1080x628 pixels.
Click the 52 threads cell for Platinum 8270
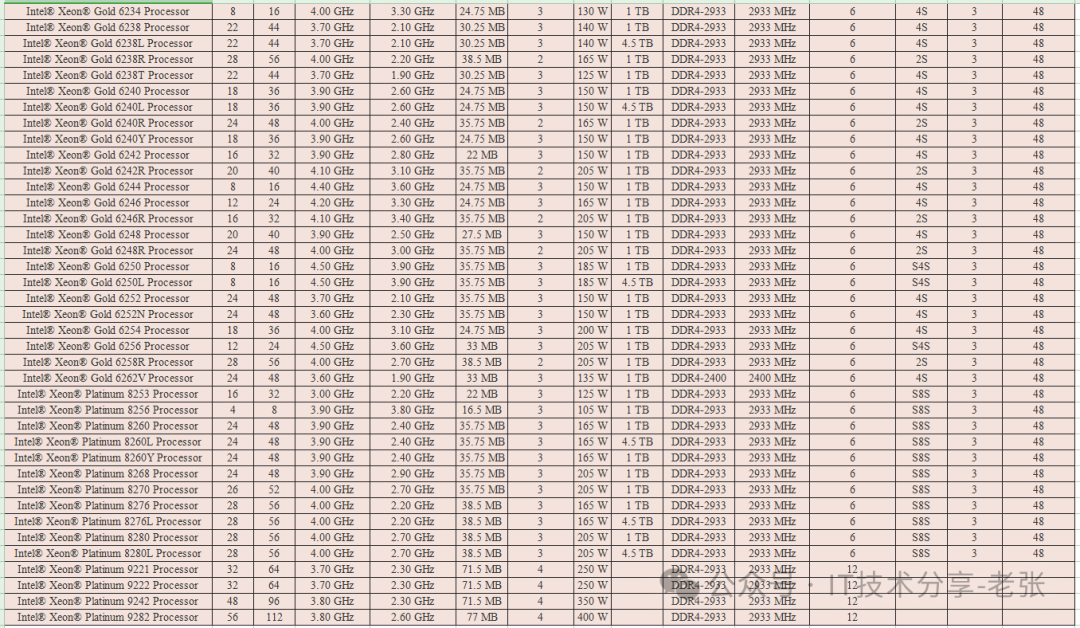coord(274,490)
